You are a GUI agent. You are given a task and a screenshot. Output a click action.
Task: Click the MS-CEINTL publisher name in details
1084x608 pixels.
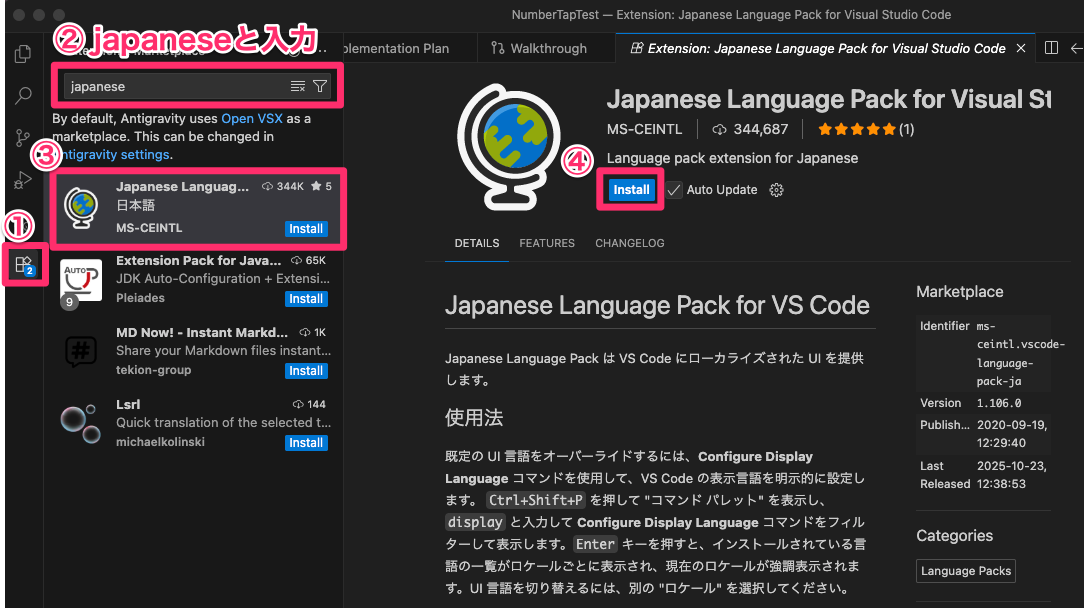click(644, 129)
